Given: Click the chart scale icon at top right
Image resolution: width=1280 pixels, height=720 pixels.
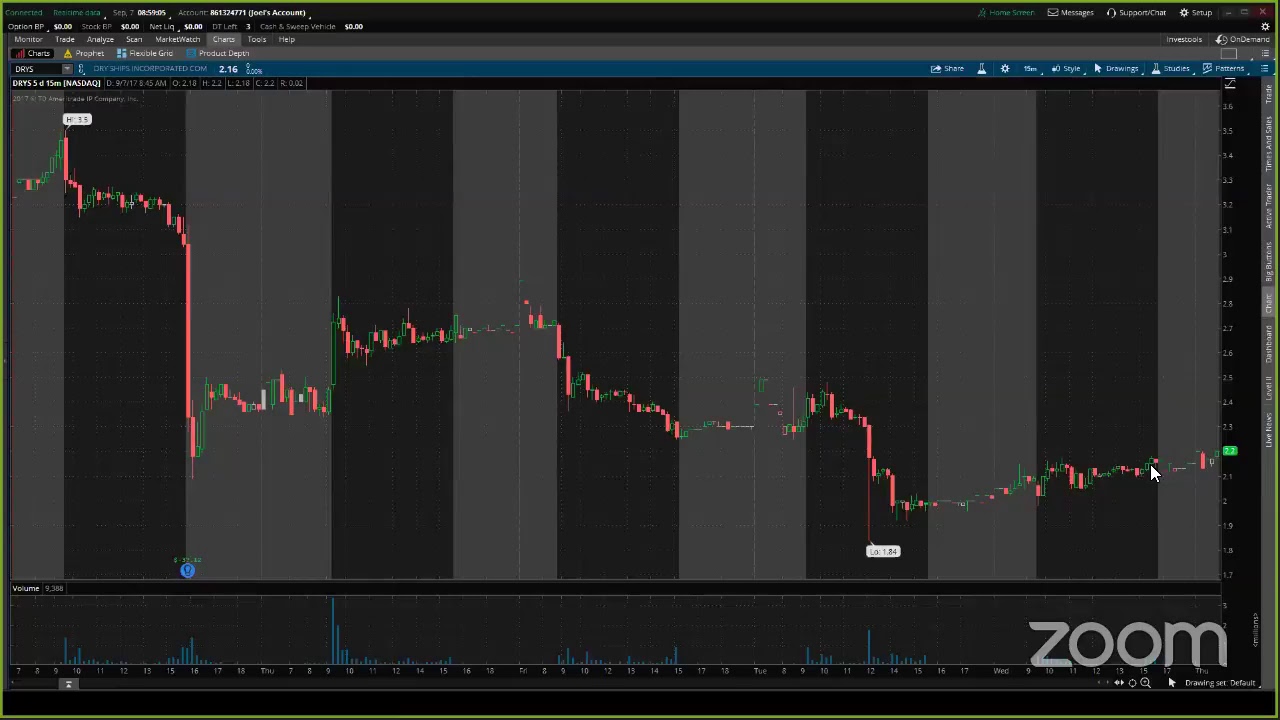Looking at the screenshot, I should click(x=1230, y=84).
